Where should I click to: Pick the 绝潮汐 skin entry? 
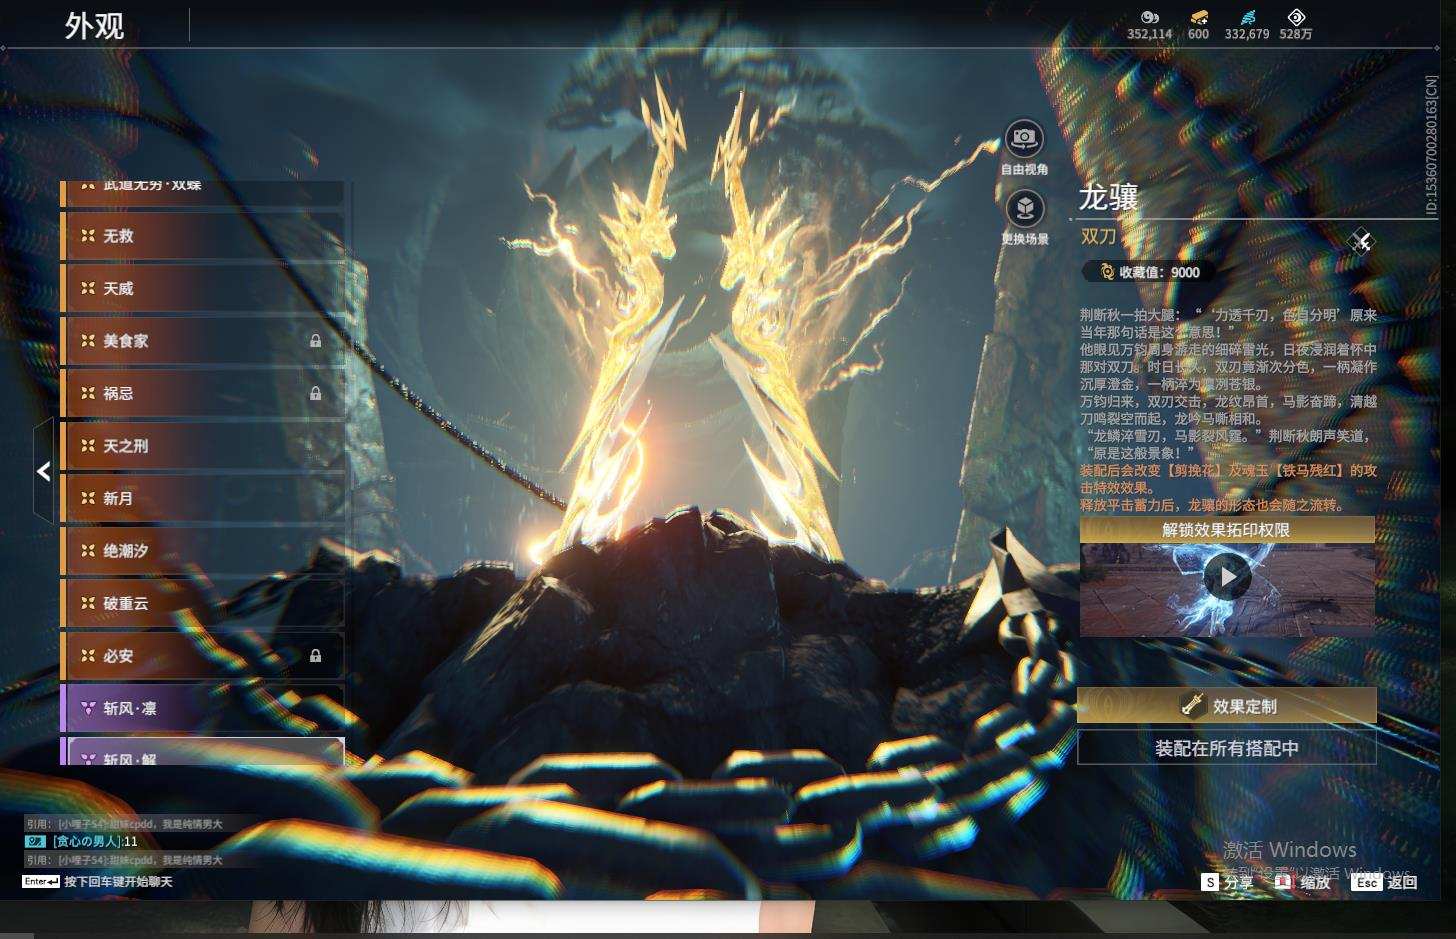[x=203, y=551]
